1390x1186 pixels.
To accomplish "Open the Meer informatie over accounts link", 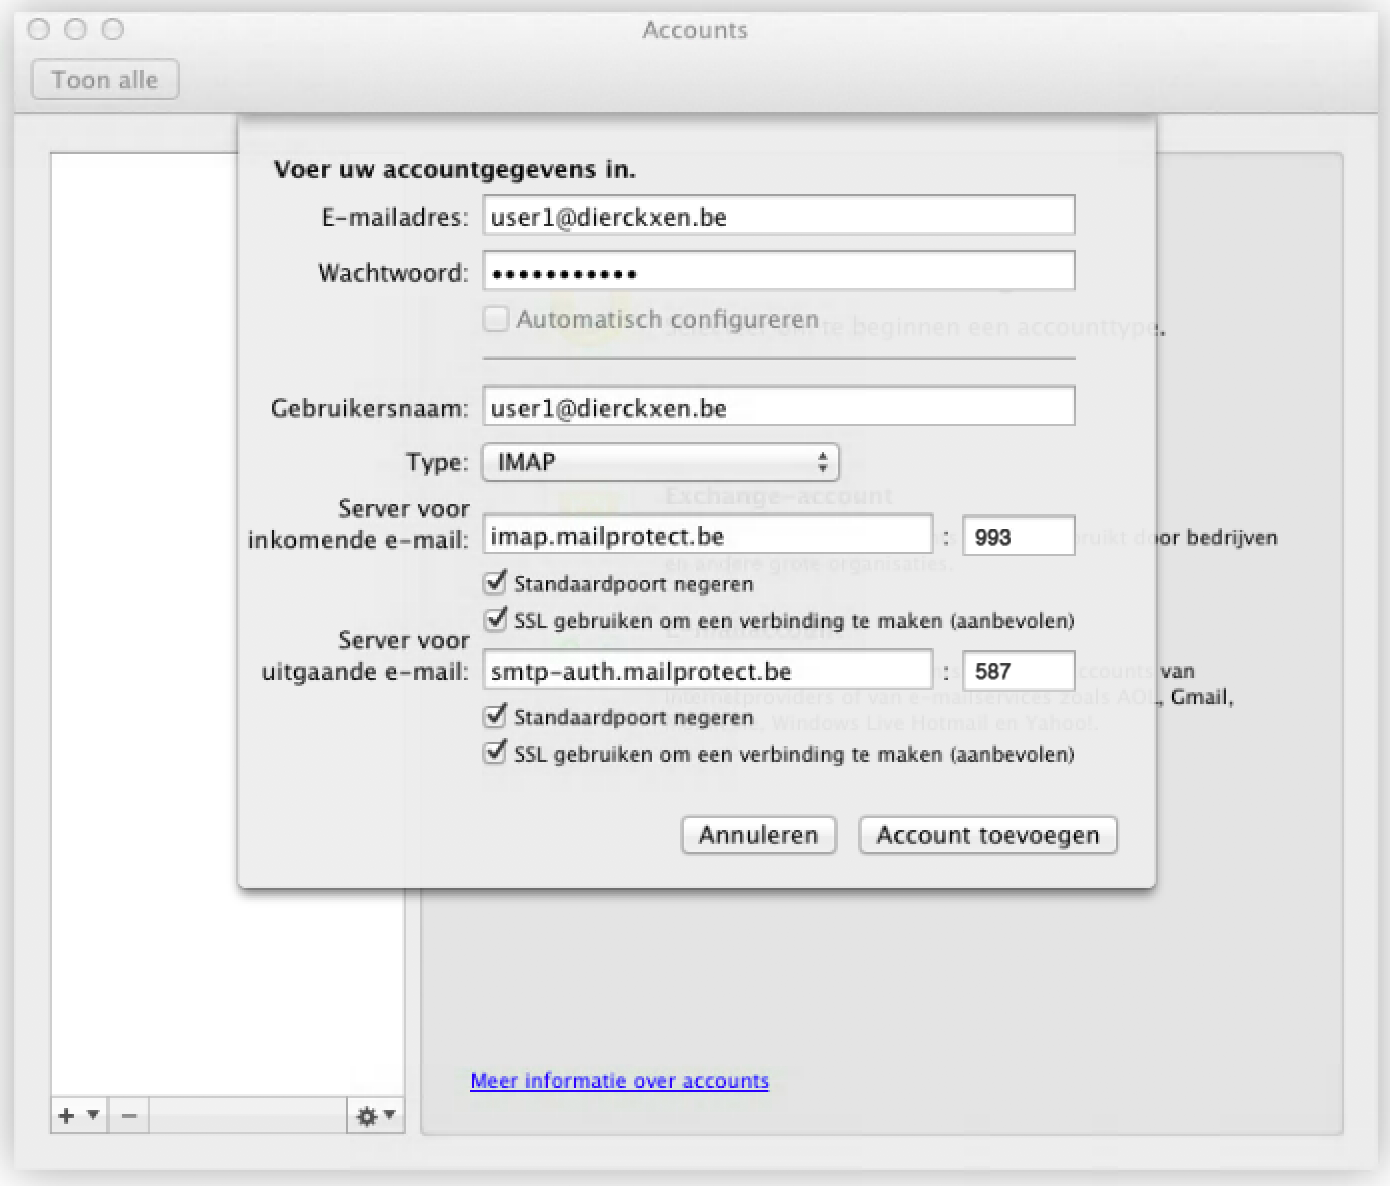I will [x=619, y=1081].
